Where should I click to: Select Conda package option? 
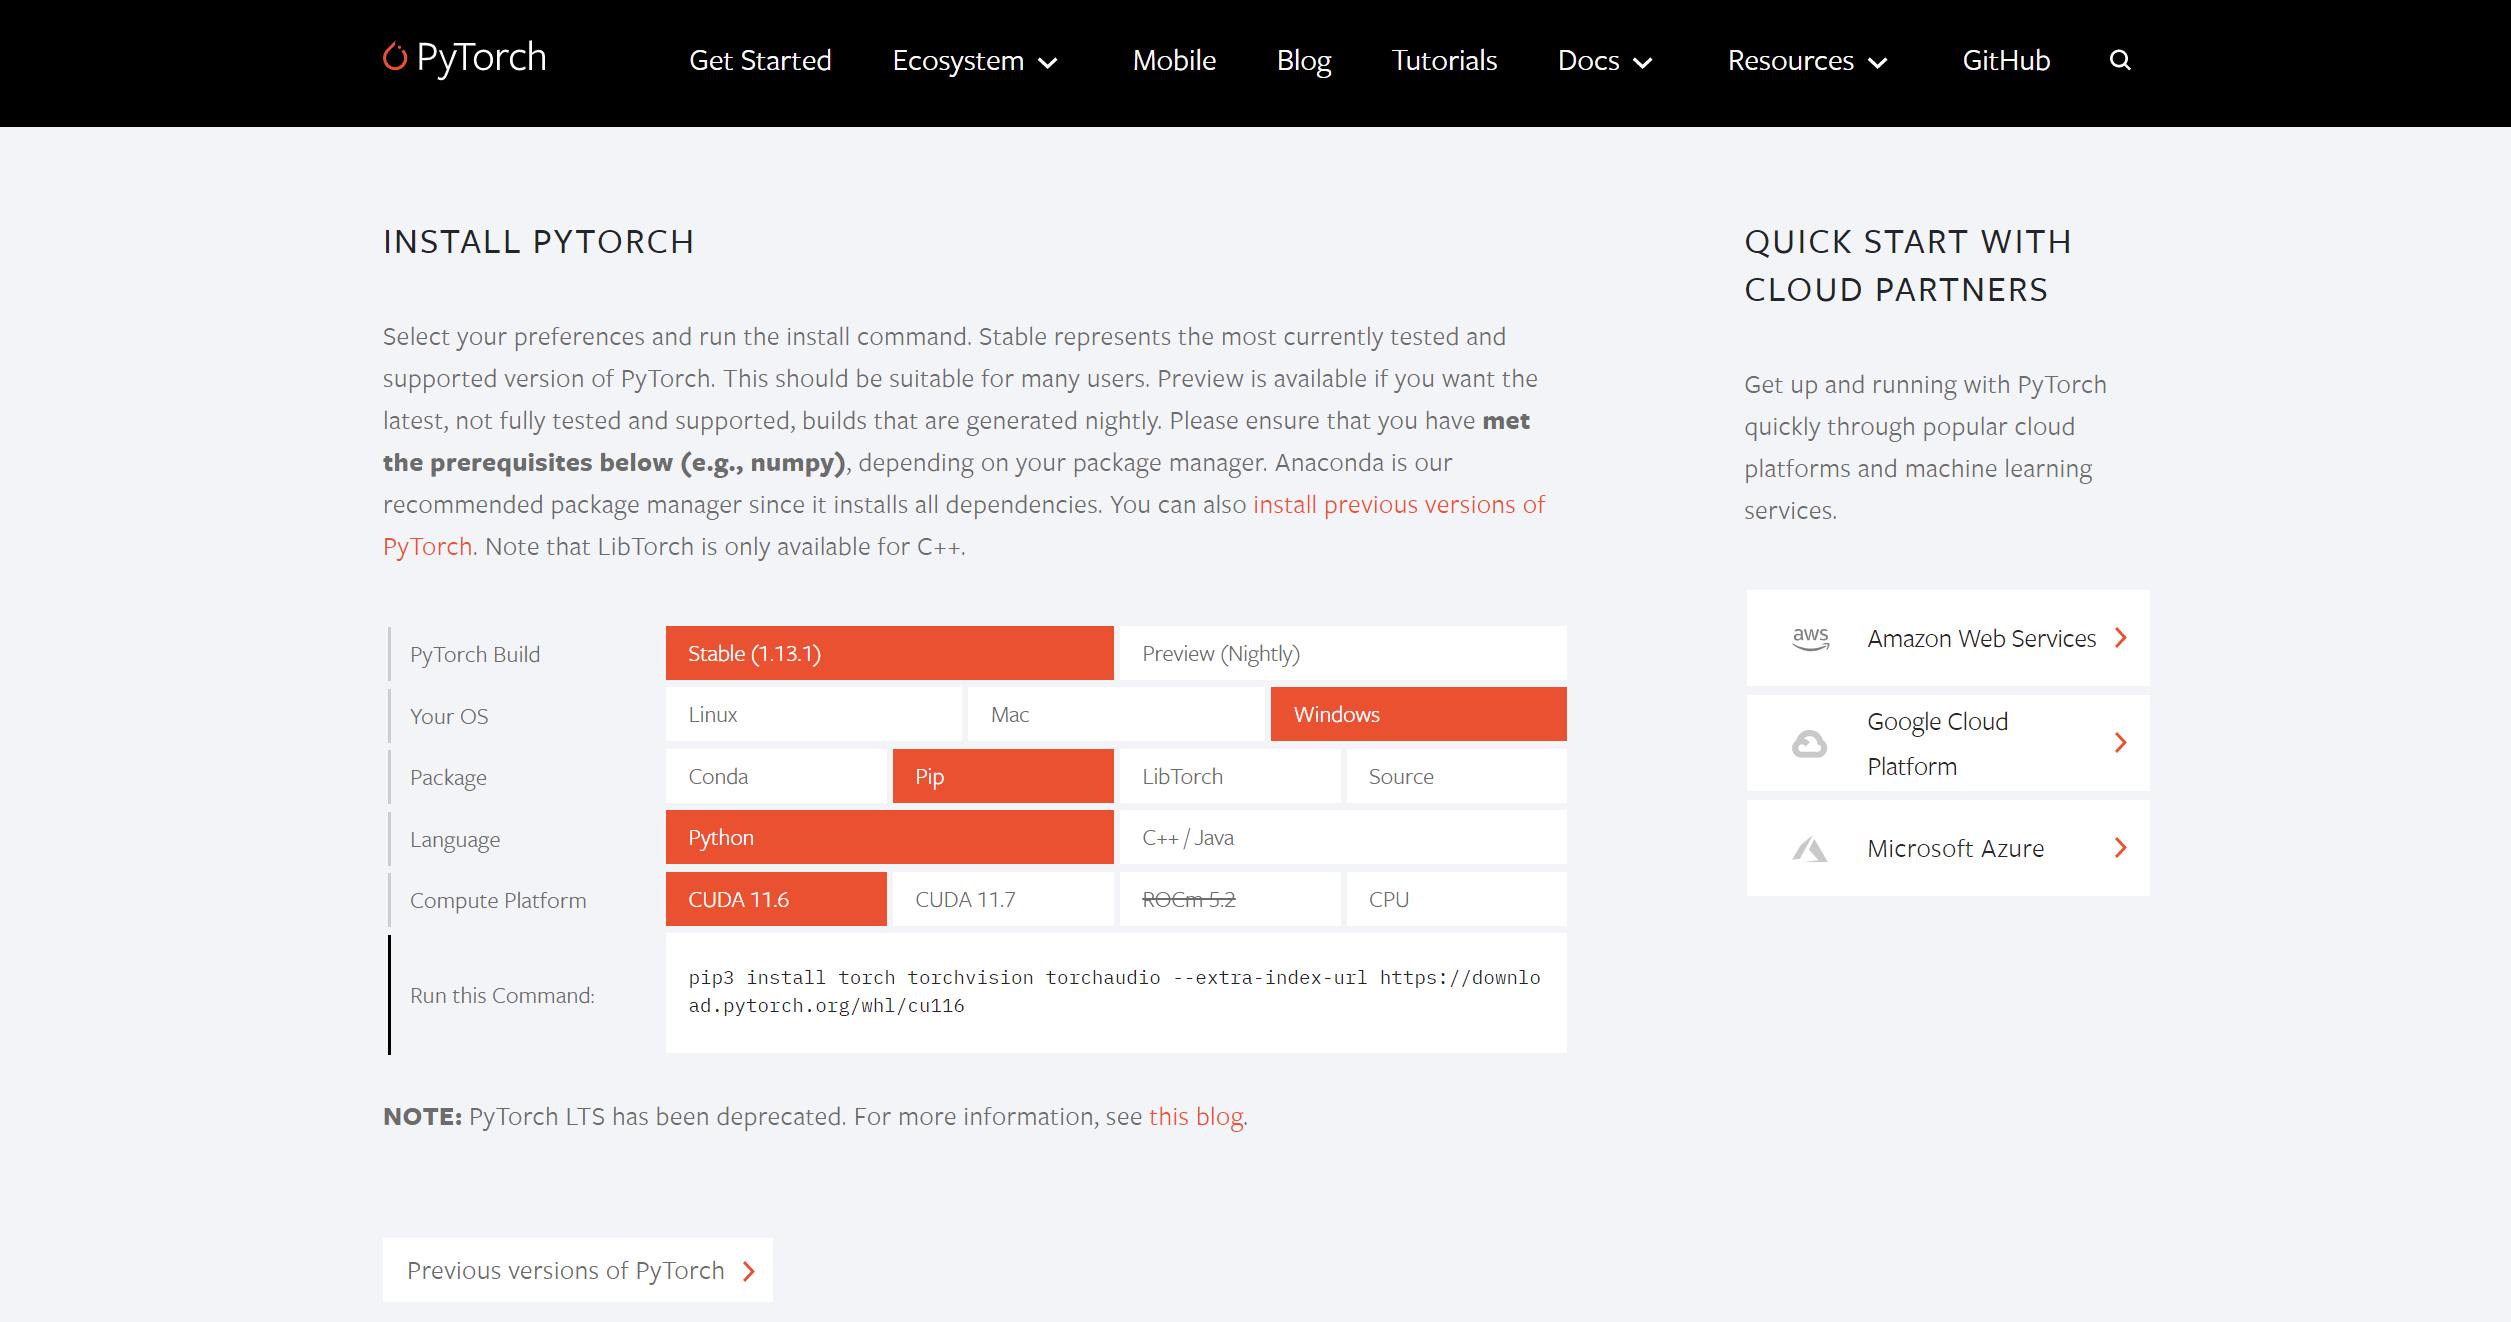[776, 777]
